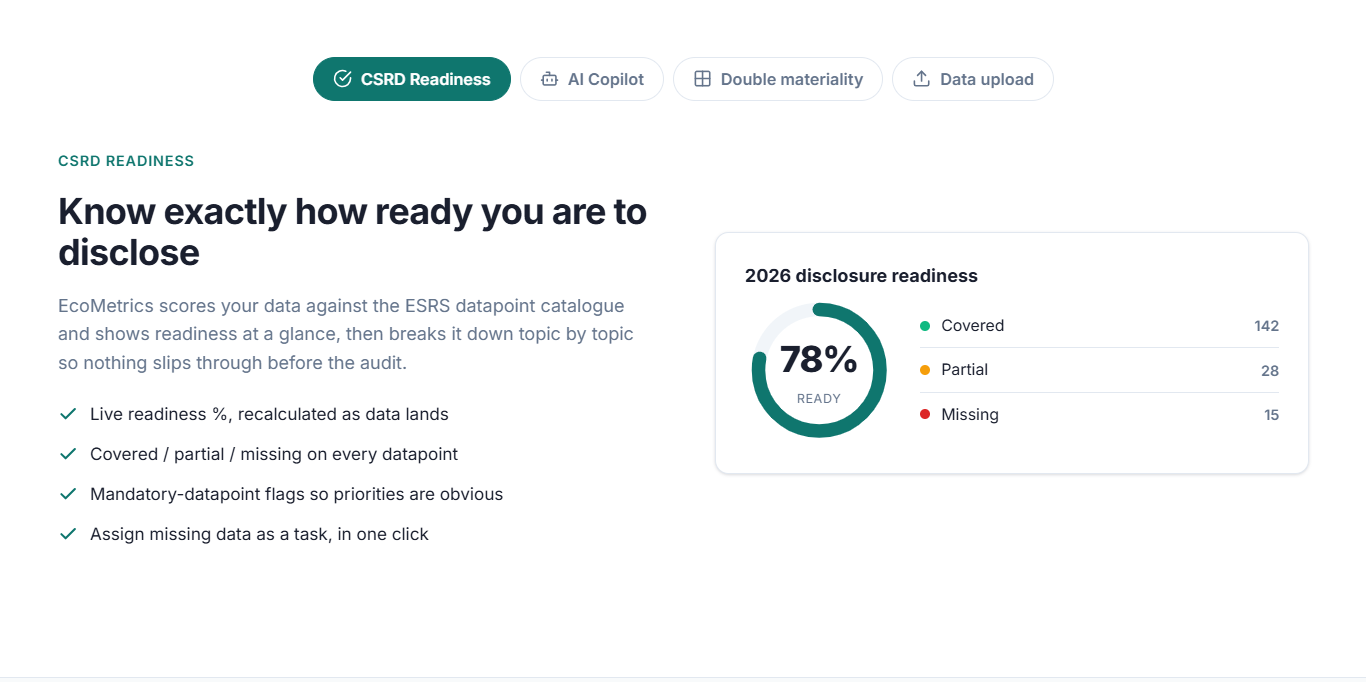Click the checkmark beside 'Live readiness %'

coord(68,414)
